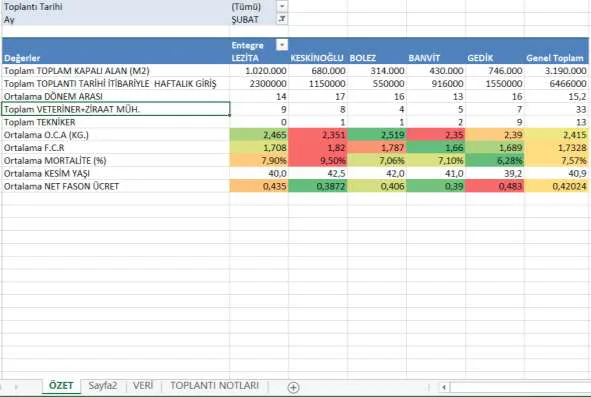591x397 pixels.
Task: Select the cell 0,42024 in Genel Toplam
Action: (x=556, y=186)
